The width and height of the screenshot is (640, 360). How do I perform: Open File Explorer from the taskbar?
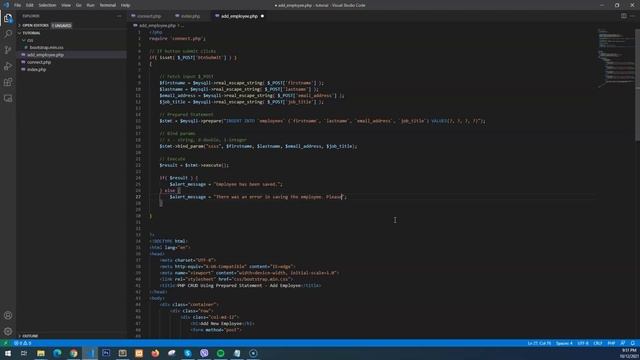pyautogui.click(x=40, y=353)
